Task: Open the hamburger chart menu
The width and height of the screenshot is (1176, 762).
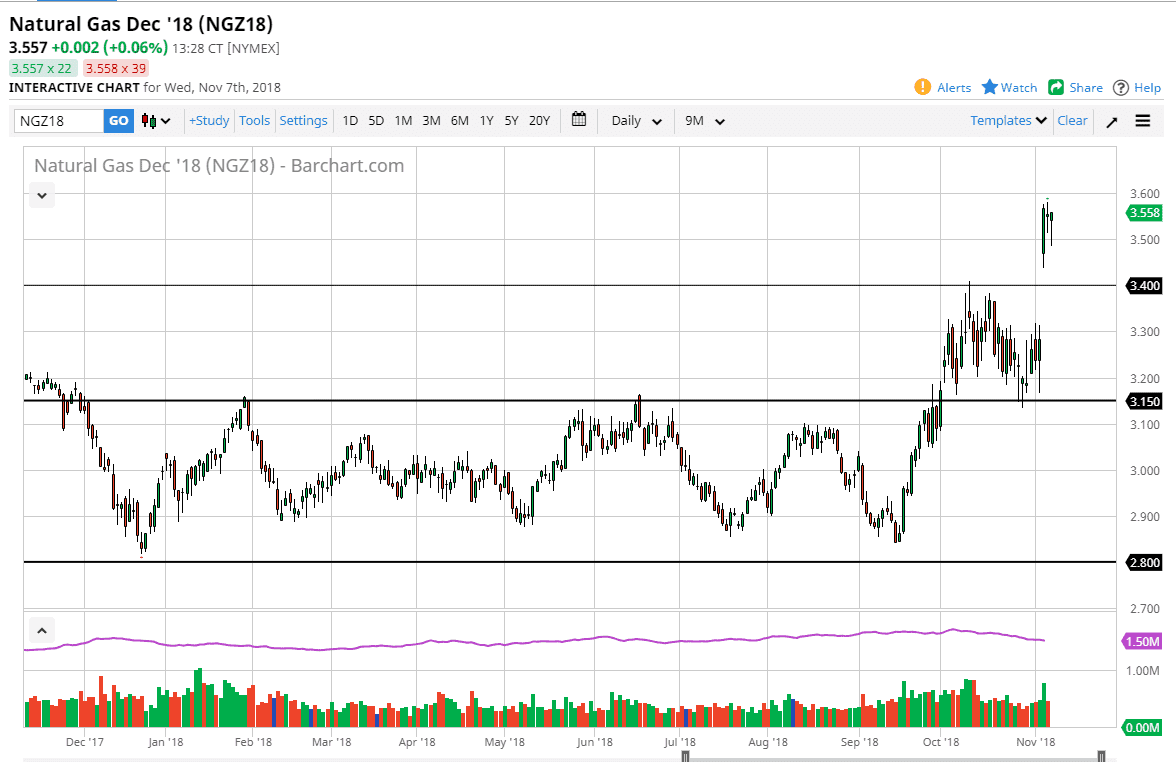Action: [x=1143, y=121]
